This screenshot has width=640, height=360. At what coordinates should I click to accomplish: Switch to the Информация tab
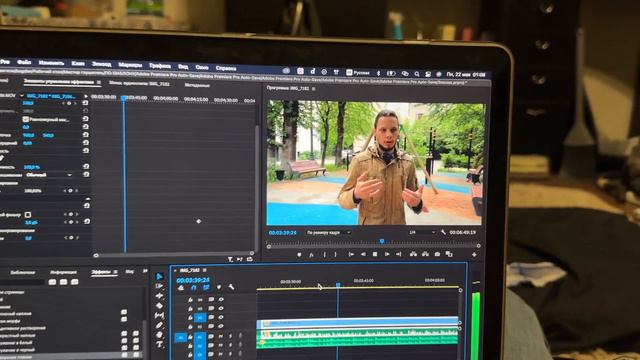pyautogui.click(x=63, y=272)
